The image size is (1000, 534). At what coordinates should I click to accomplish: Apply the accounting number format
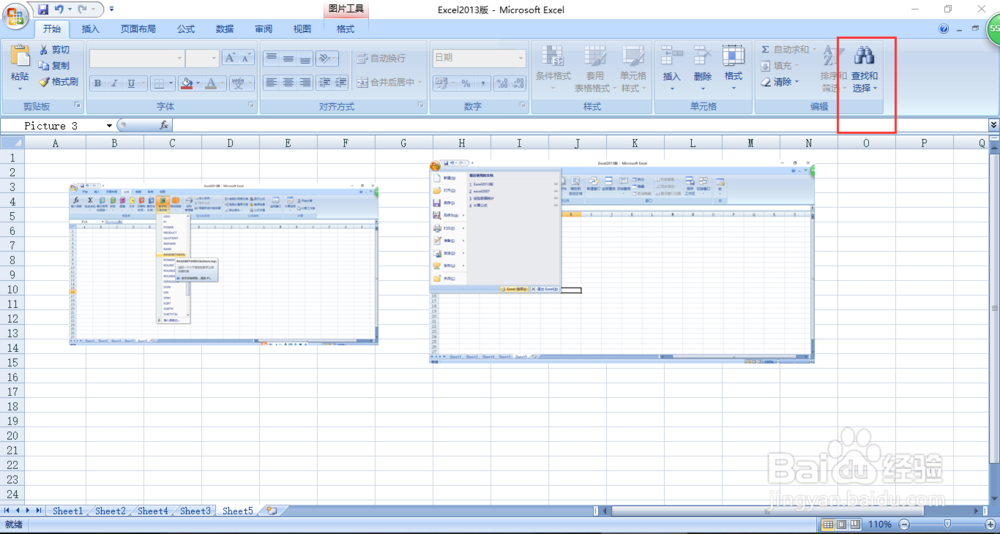[x=444, y=83]
